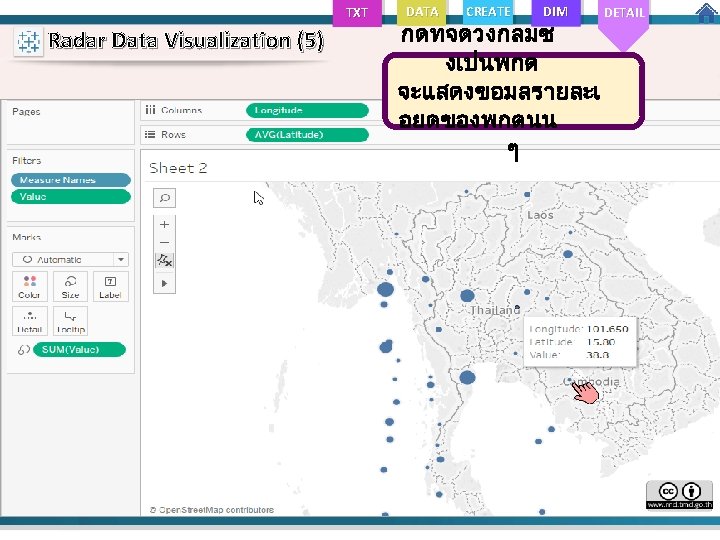The image size is (720, 540).
Task: Open the Tooltip marks card
Action: tap(70, 321)
